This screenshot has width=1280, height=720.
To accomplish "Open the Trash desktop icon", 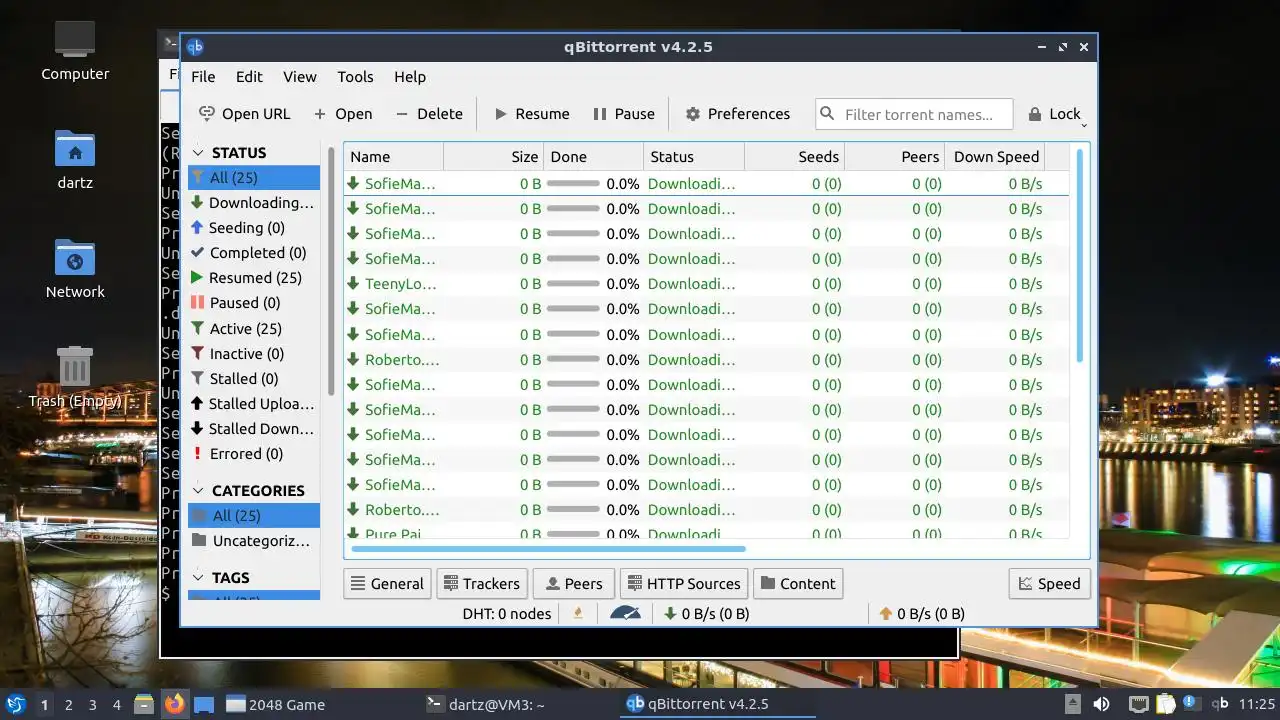I will pos(75,378).
